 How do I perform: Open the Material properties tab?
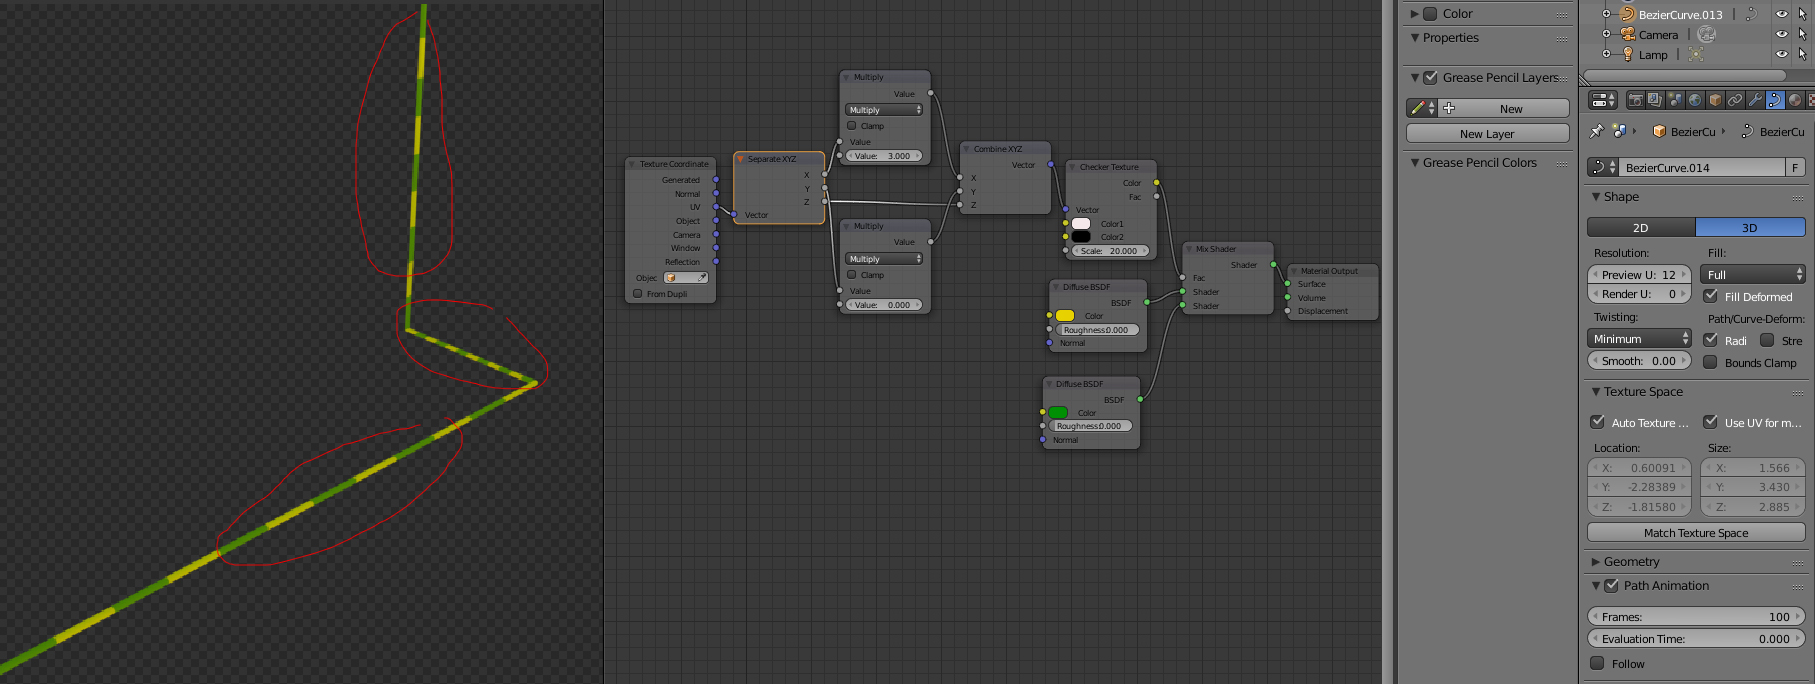[x=1795, y=100]
